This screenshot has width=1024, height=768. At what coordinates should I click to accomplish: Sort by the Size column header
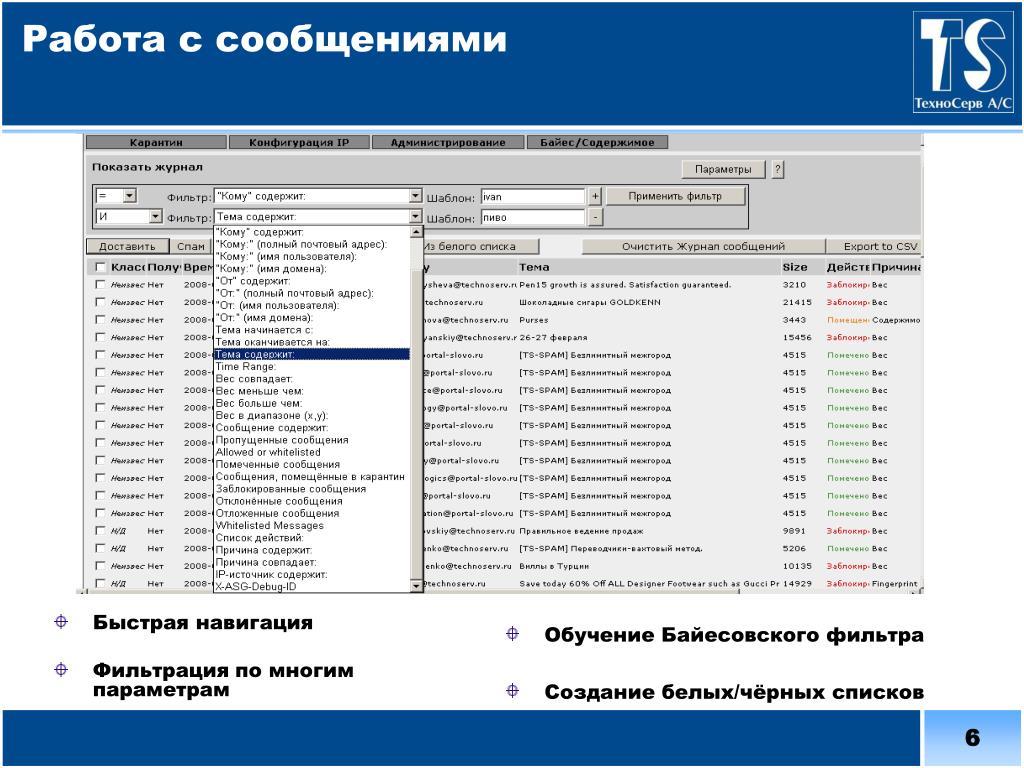(x=795, y=267)
